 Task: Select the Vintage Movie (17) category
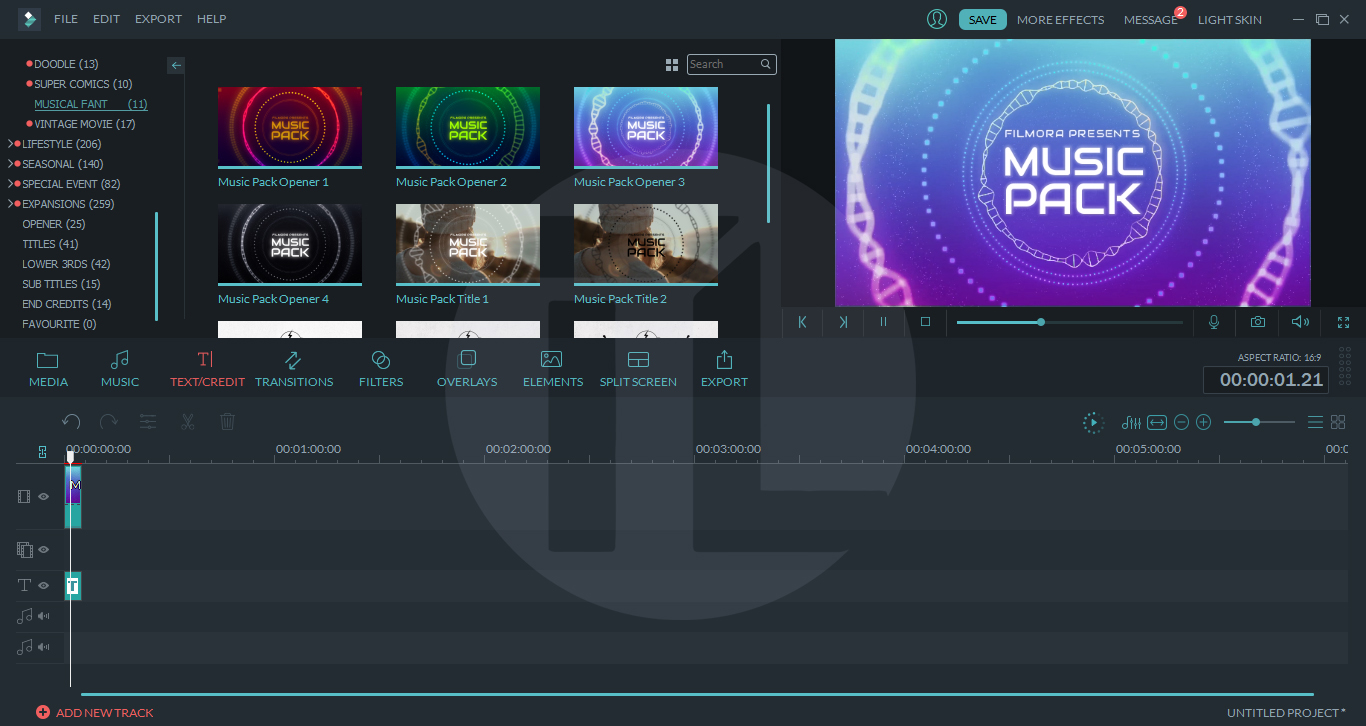click(x=85, y=124)
